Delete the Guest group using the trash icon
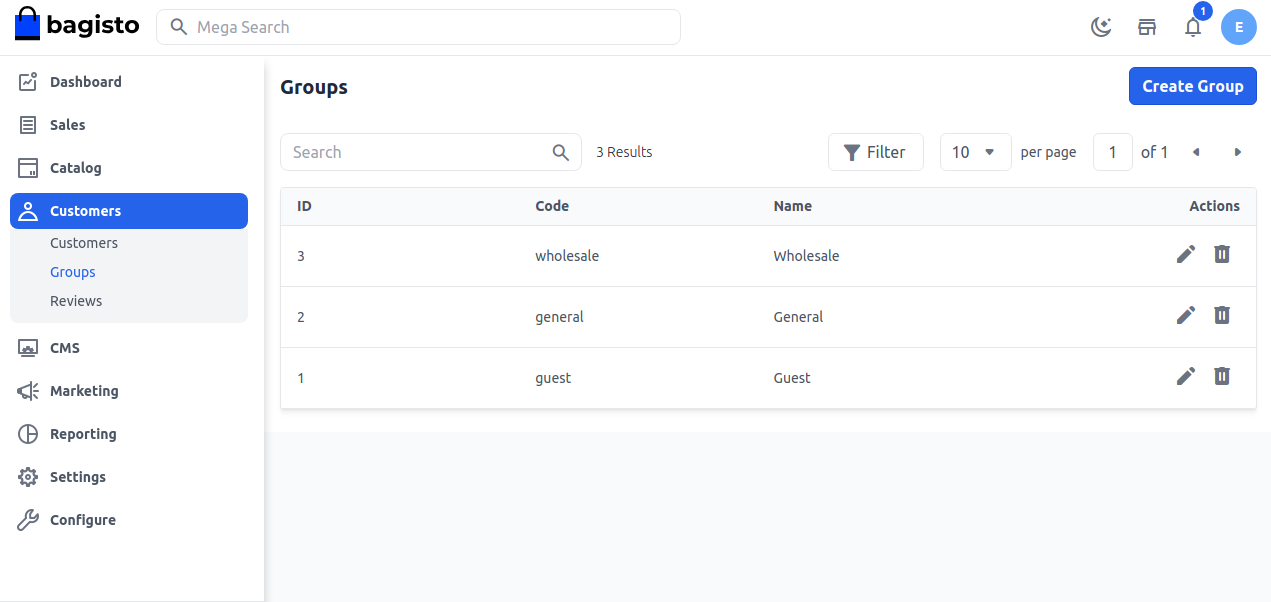 (x=1221, y=376)
